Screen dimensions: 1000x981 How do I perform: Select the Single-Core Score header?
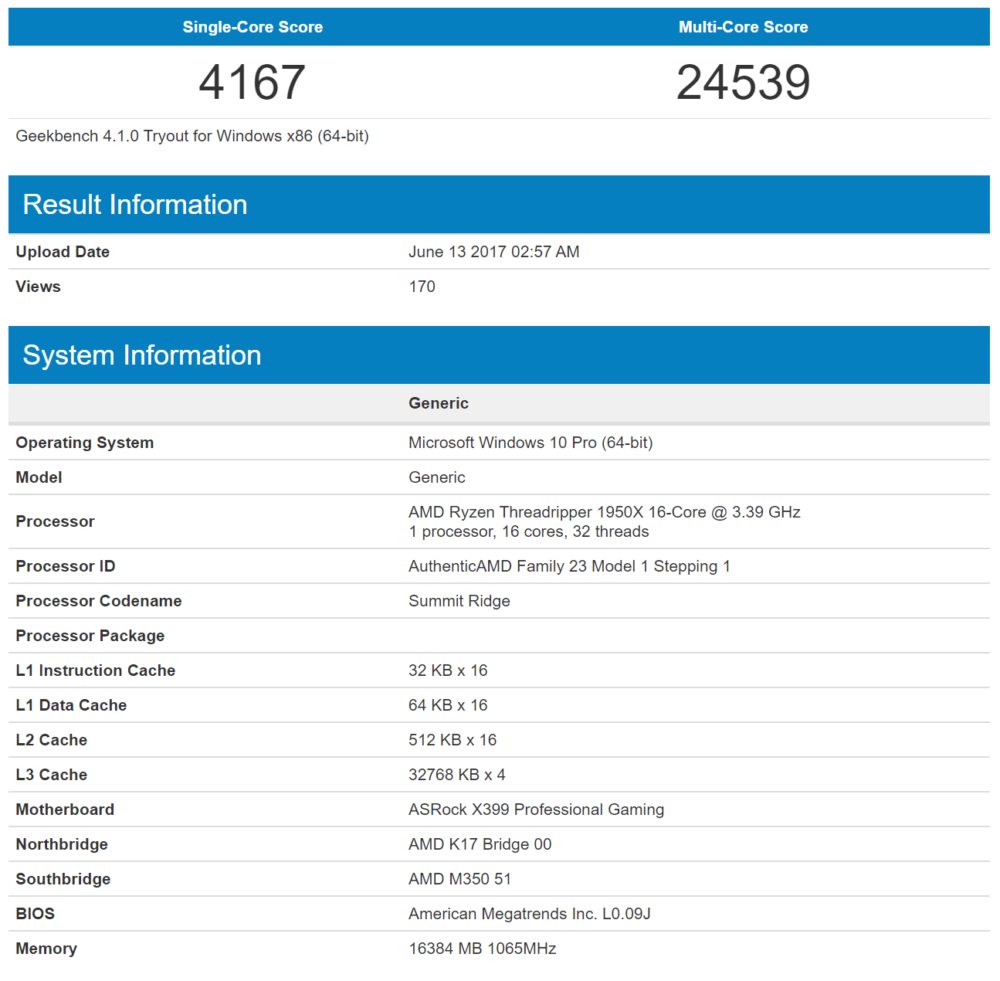(x=253, y=27)
